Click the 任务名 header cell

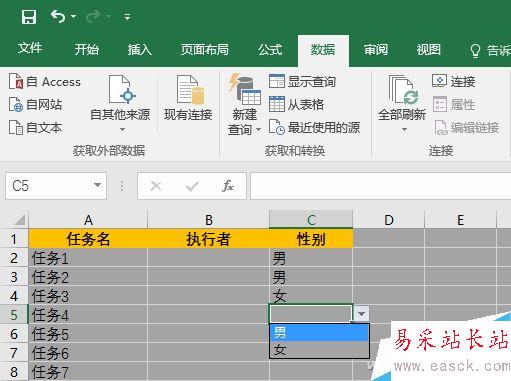click(x=88, y=239)
